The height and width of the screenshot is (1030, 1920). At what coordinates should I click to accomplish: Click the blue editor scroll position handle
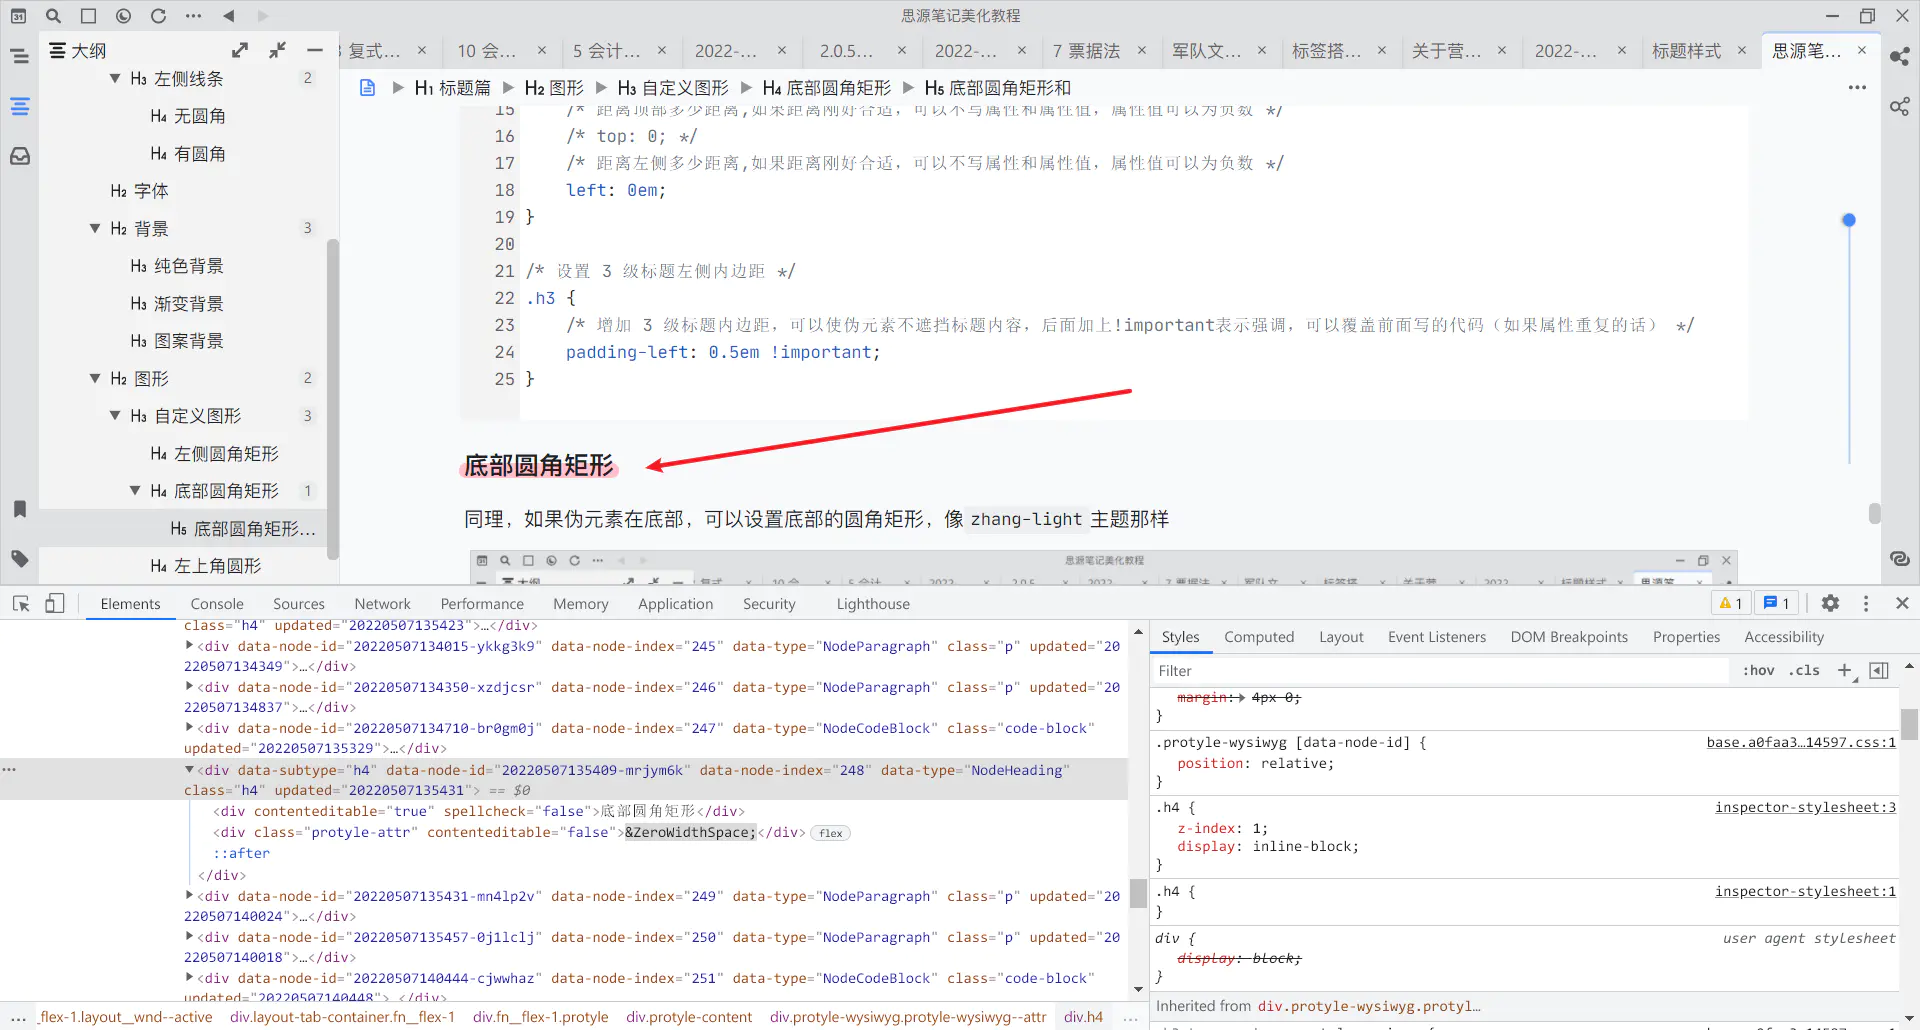coord(1849,220)
